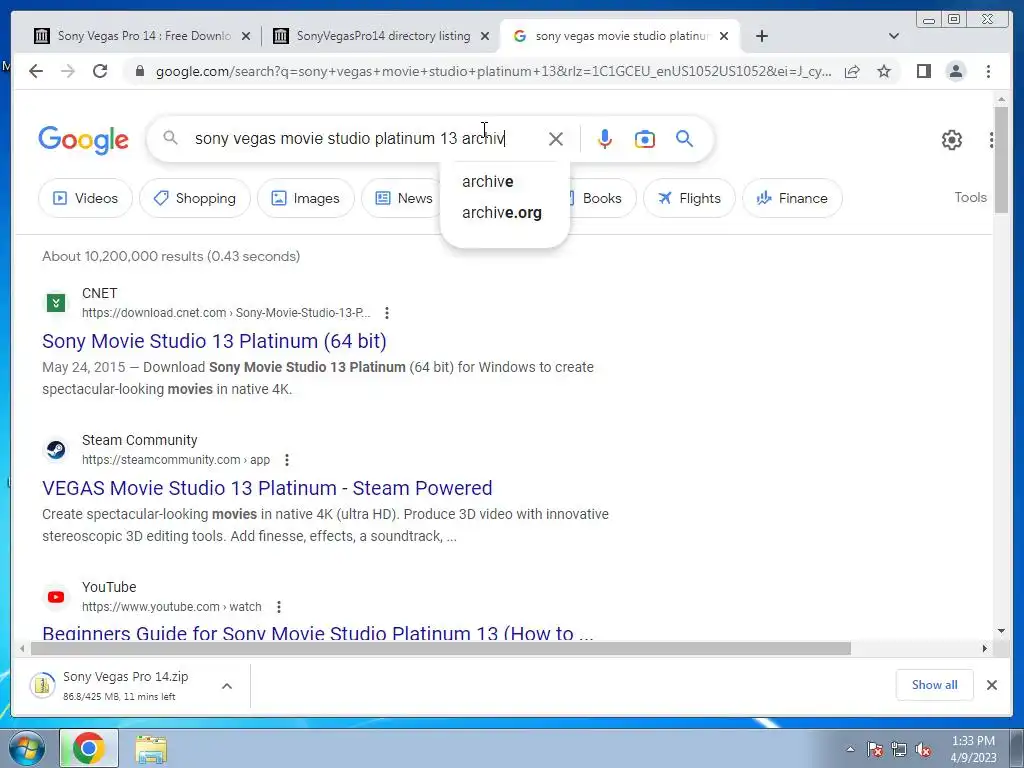
Task: Open the Chrome three-dot menu
Action: tap(988, 71)
